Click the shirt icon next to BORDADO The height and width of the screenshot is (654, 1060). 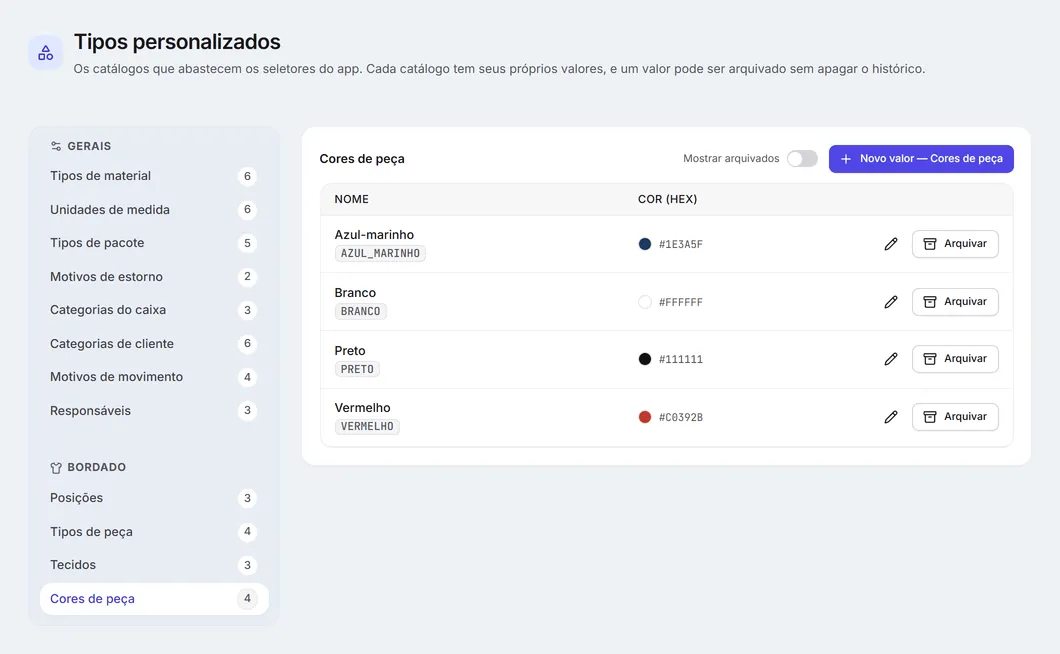[x=56, y=467]
